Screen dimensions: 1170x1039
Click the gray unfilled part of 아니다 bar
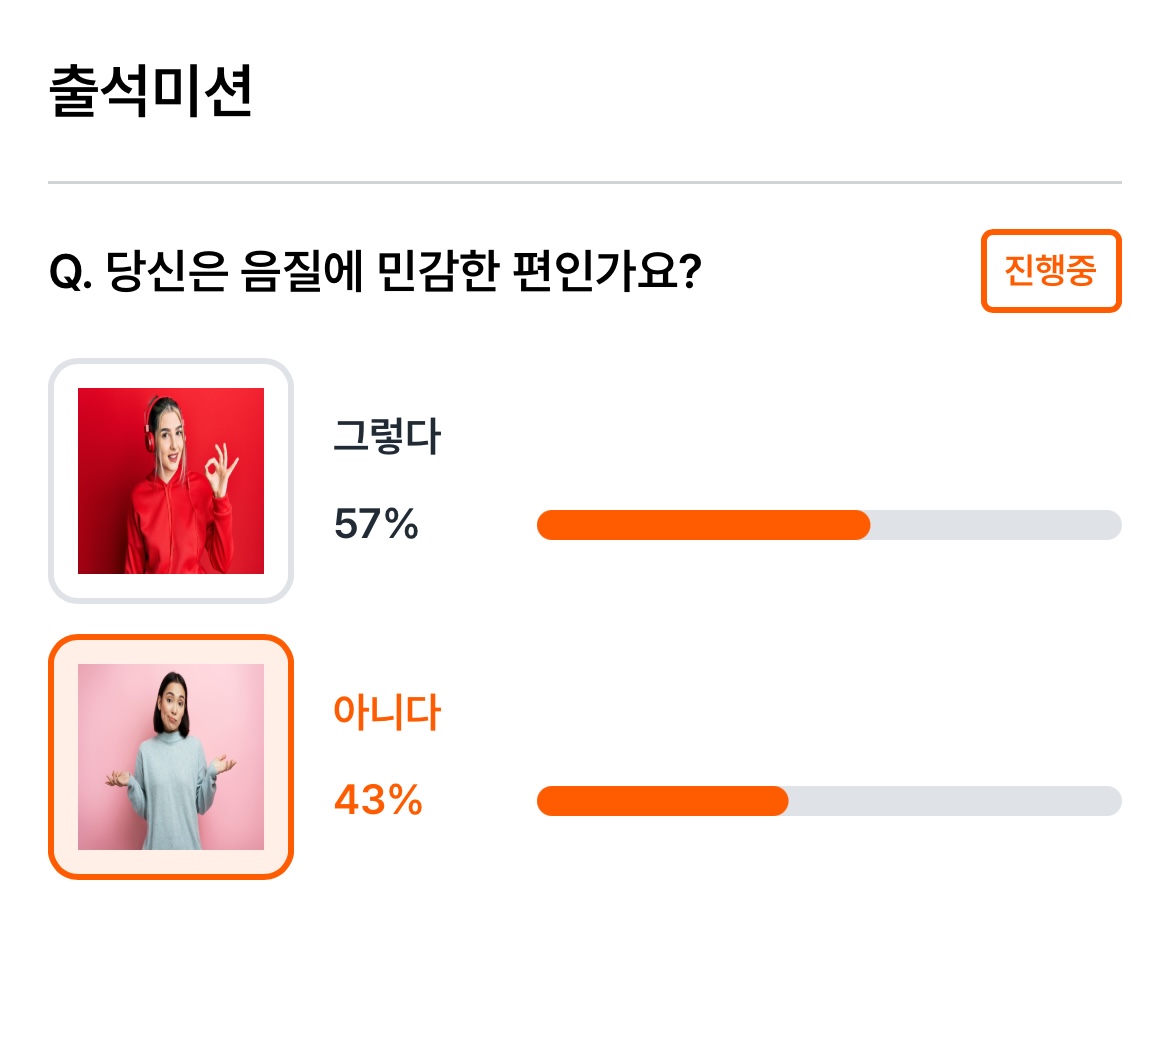coord(955,801)
